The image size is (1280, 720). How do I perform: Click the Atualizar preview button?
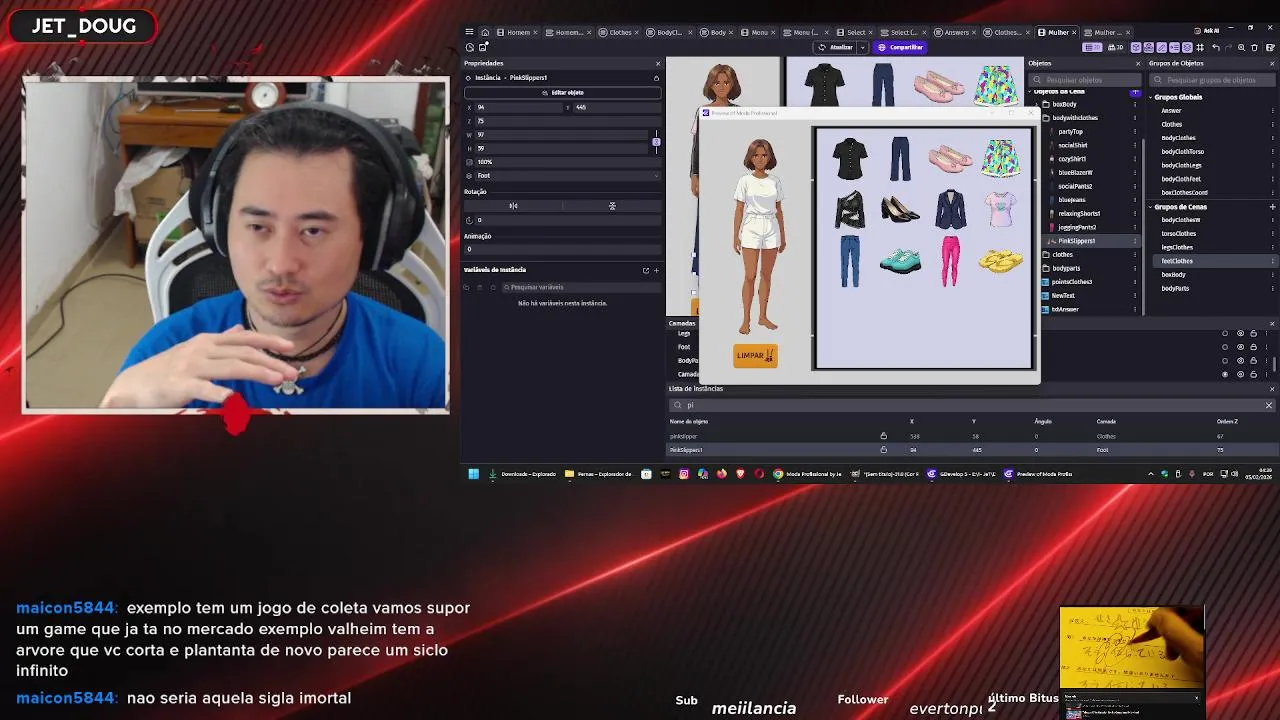point(836,47)
